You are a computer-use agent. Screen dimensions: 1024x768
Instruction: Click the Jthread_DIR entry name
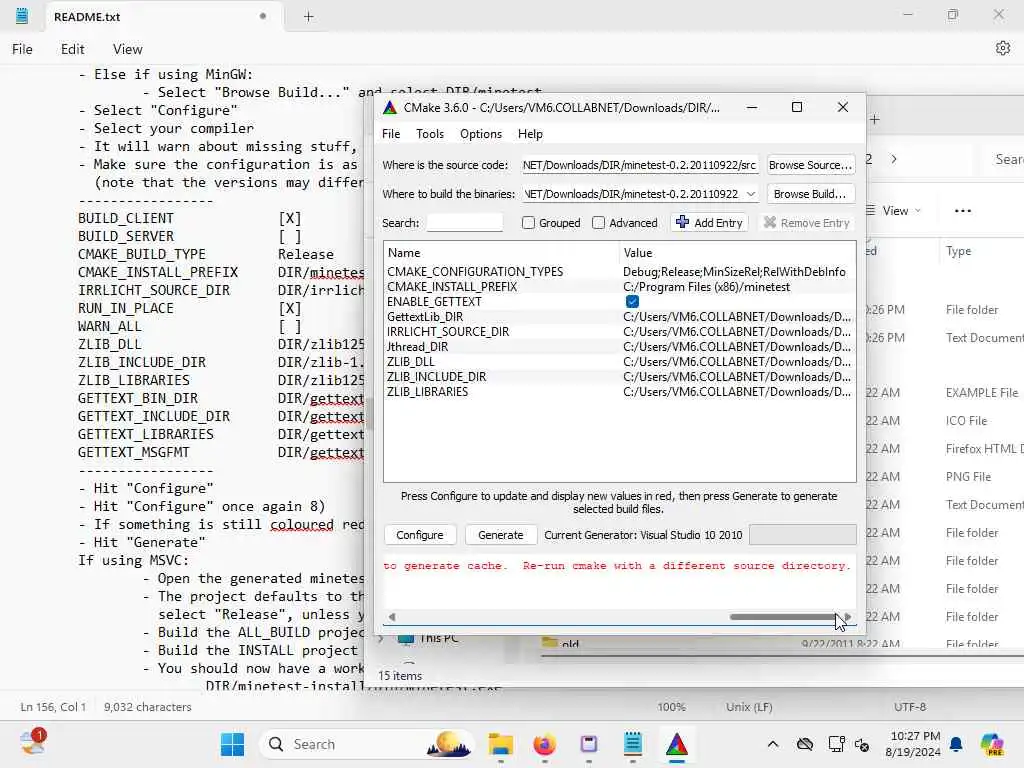[417, 347]
